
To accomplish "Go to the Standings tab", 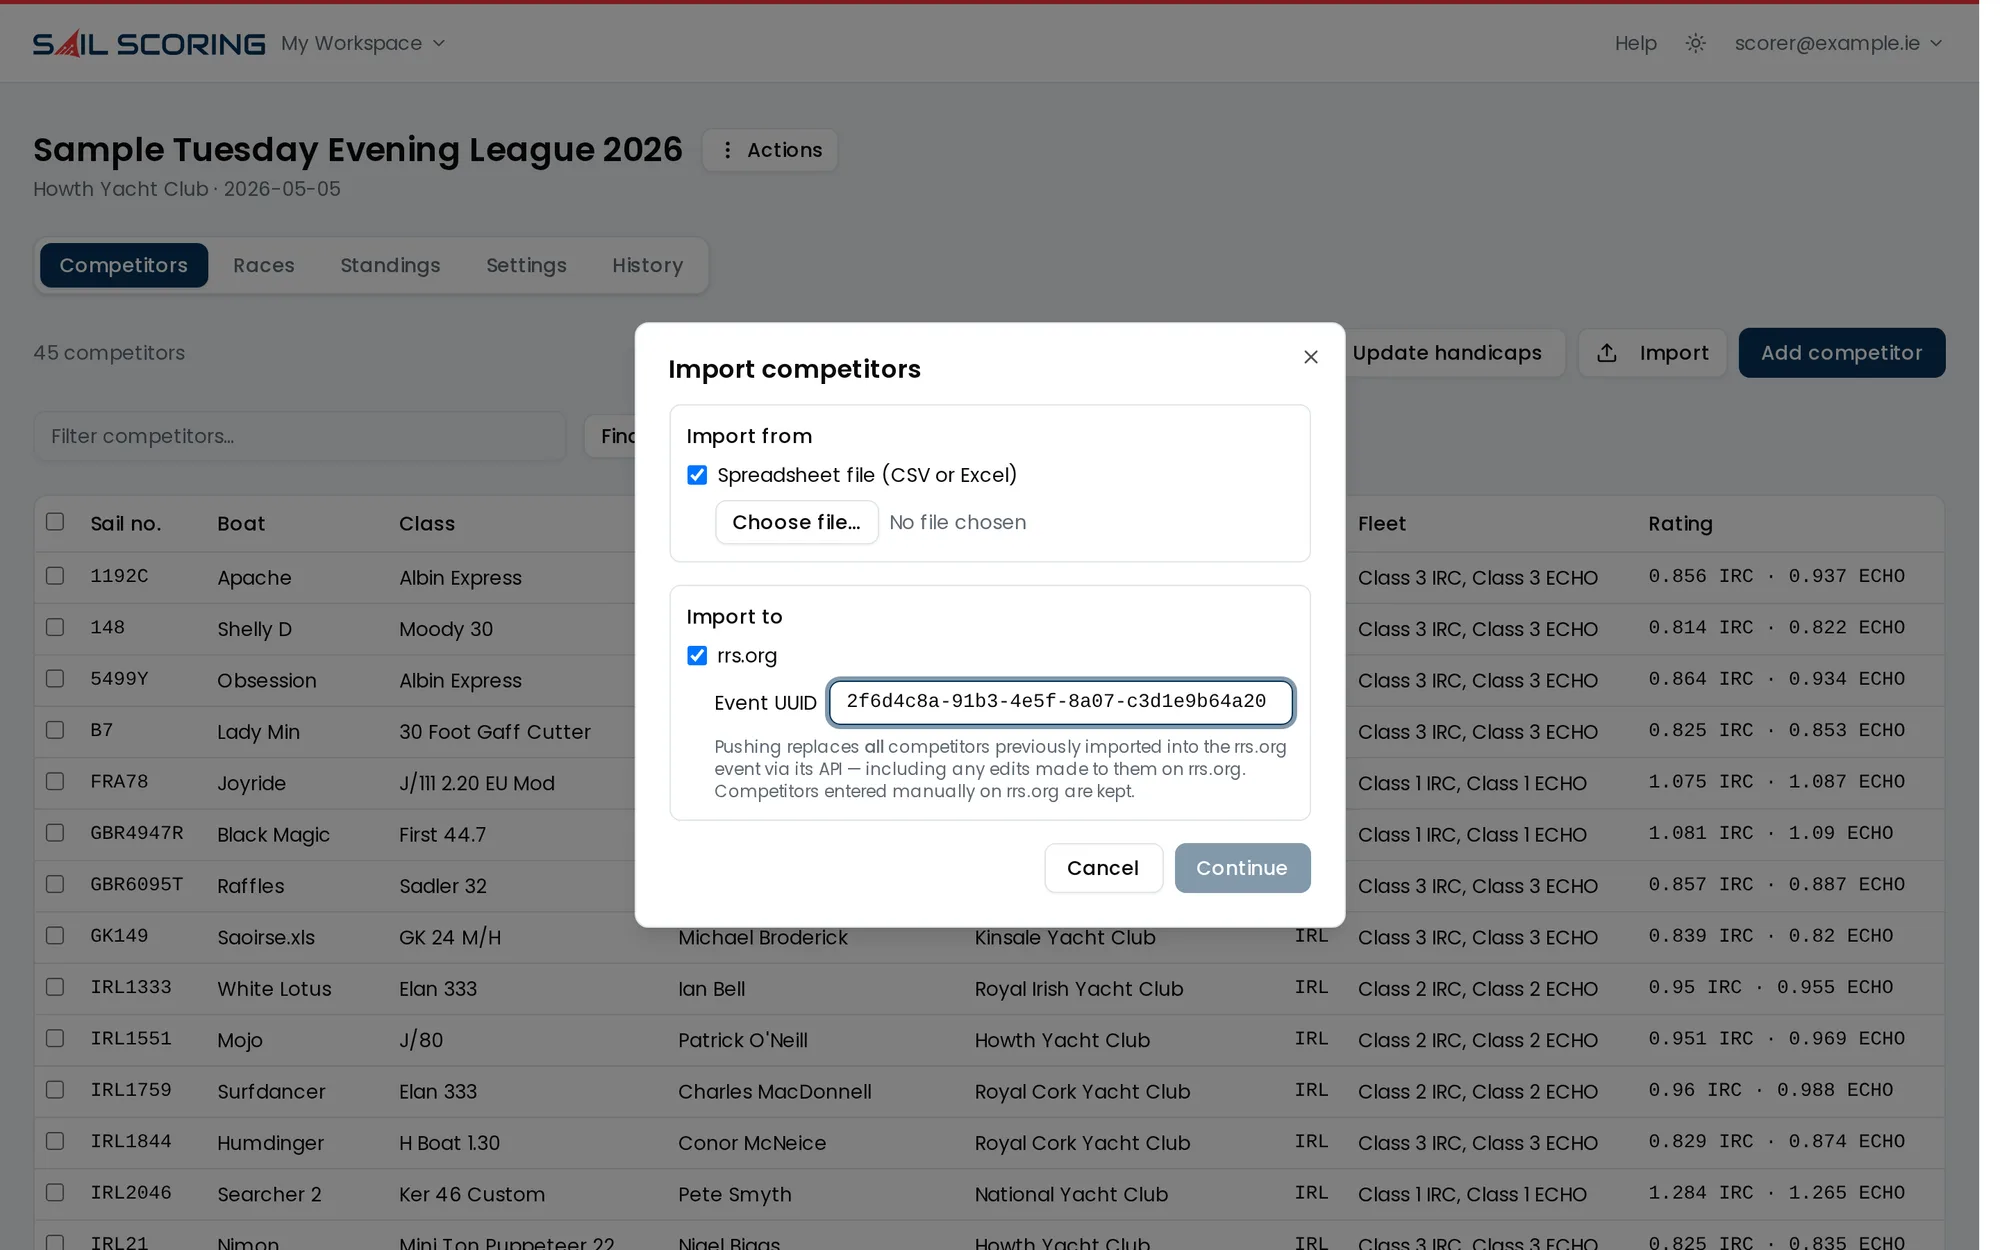I will [x=390, y=265].
